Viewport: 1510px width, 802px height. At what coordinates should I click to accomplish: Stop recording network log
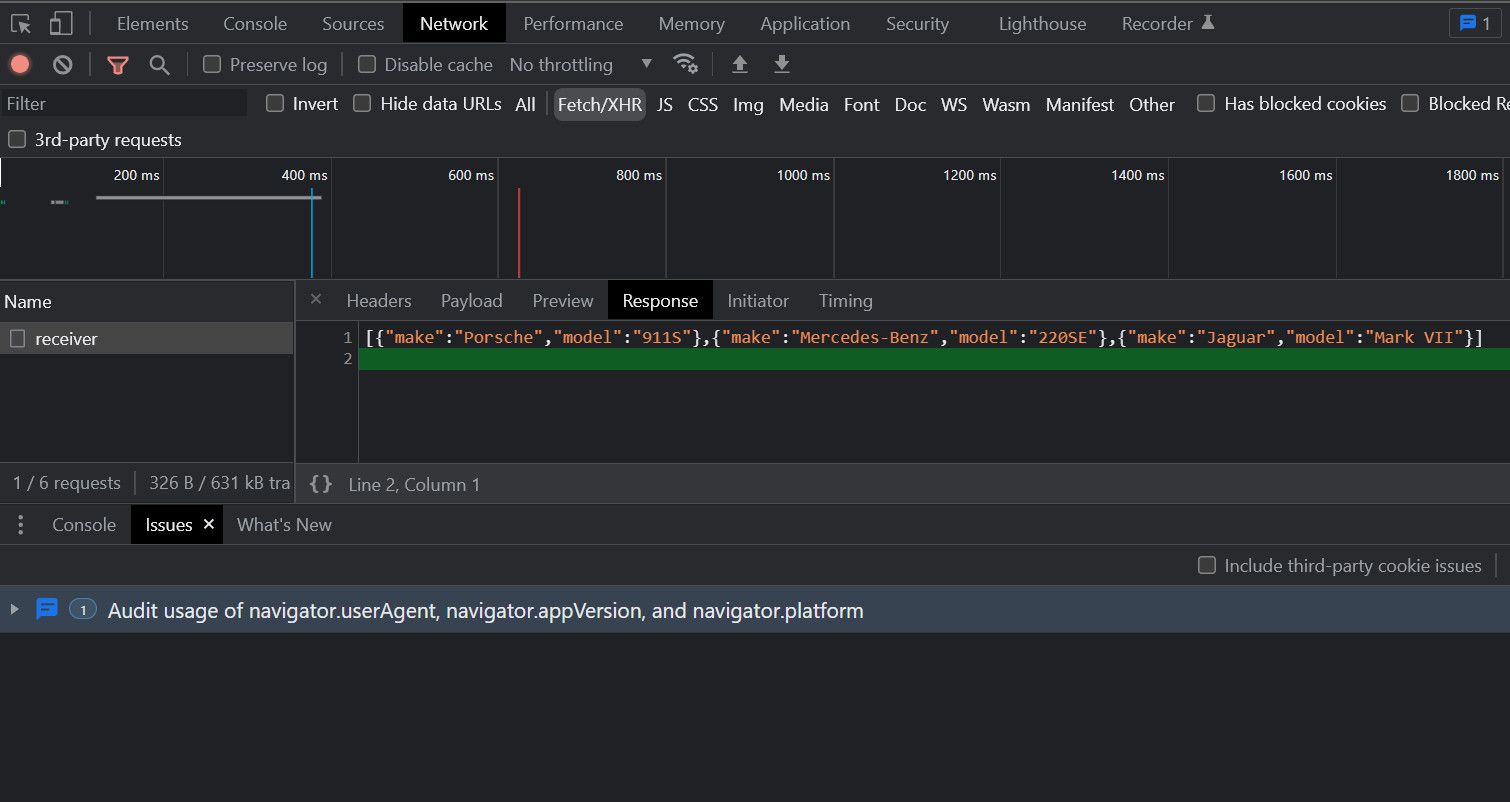[x=20, y=65]
